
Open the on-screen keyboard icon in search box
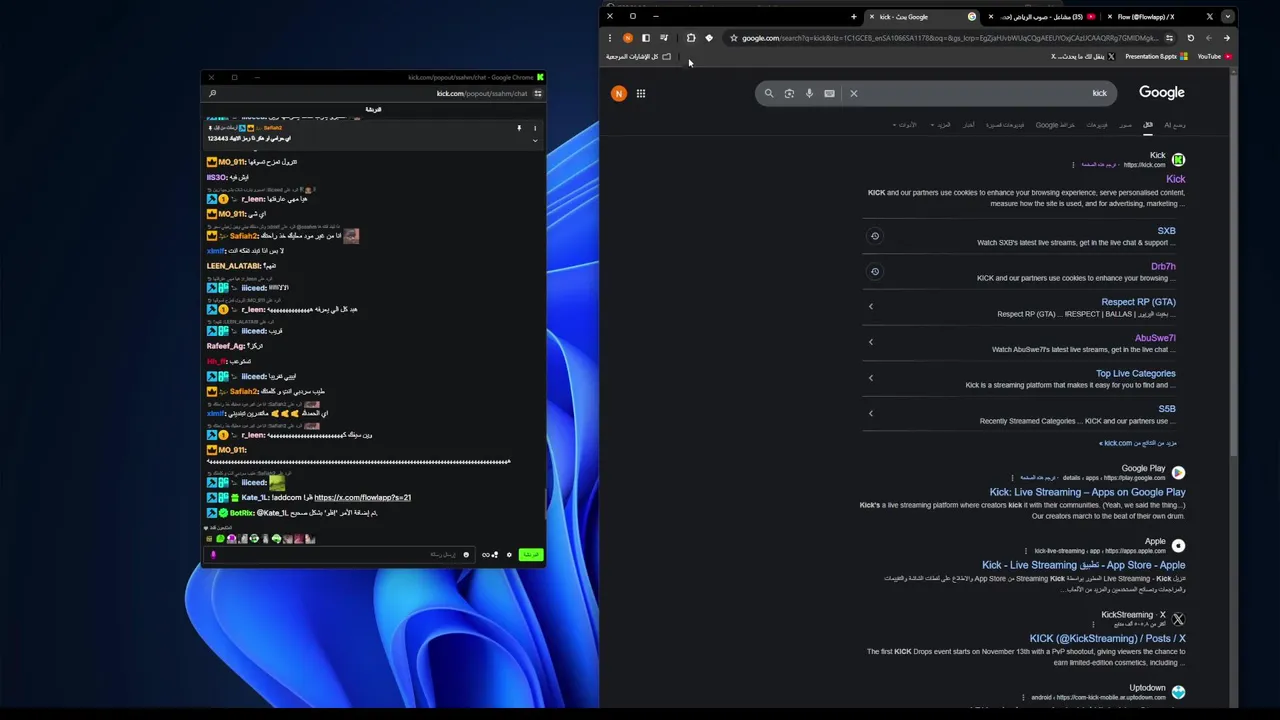coord(829,93)
